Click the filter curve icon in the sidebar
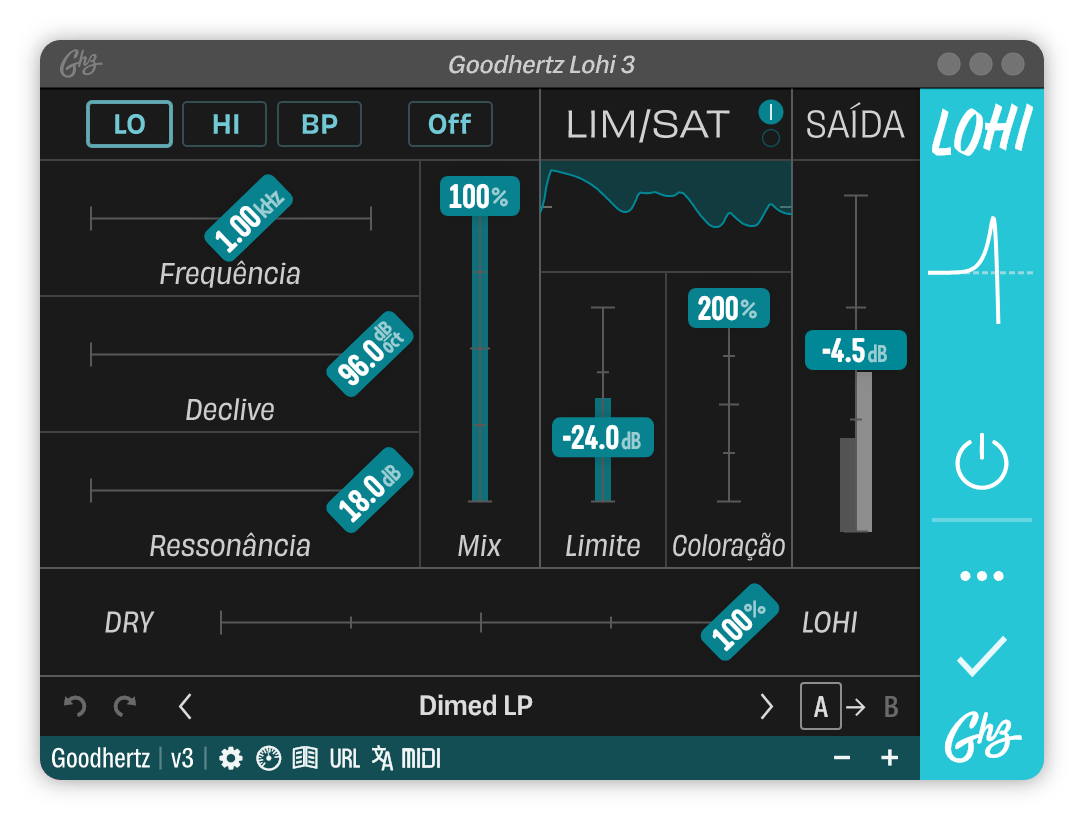 pos(982,255)
